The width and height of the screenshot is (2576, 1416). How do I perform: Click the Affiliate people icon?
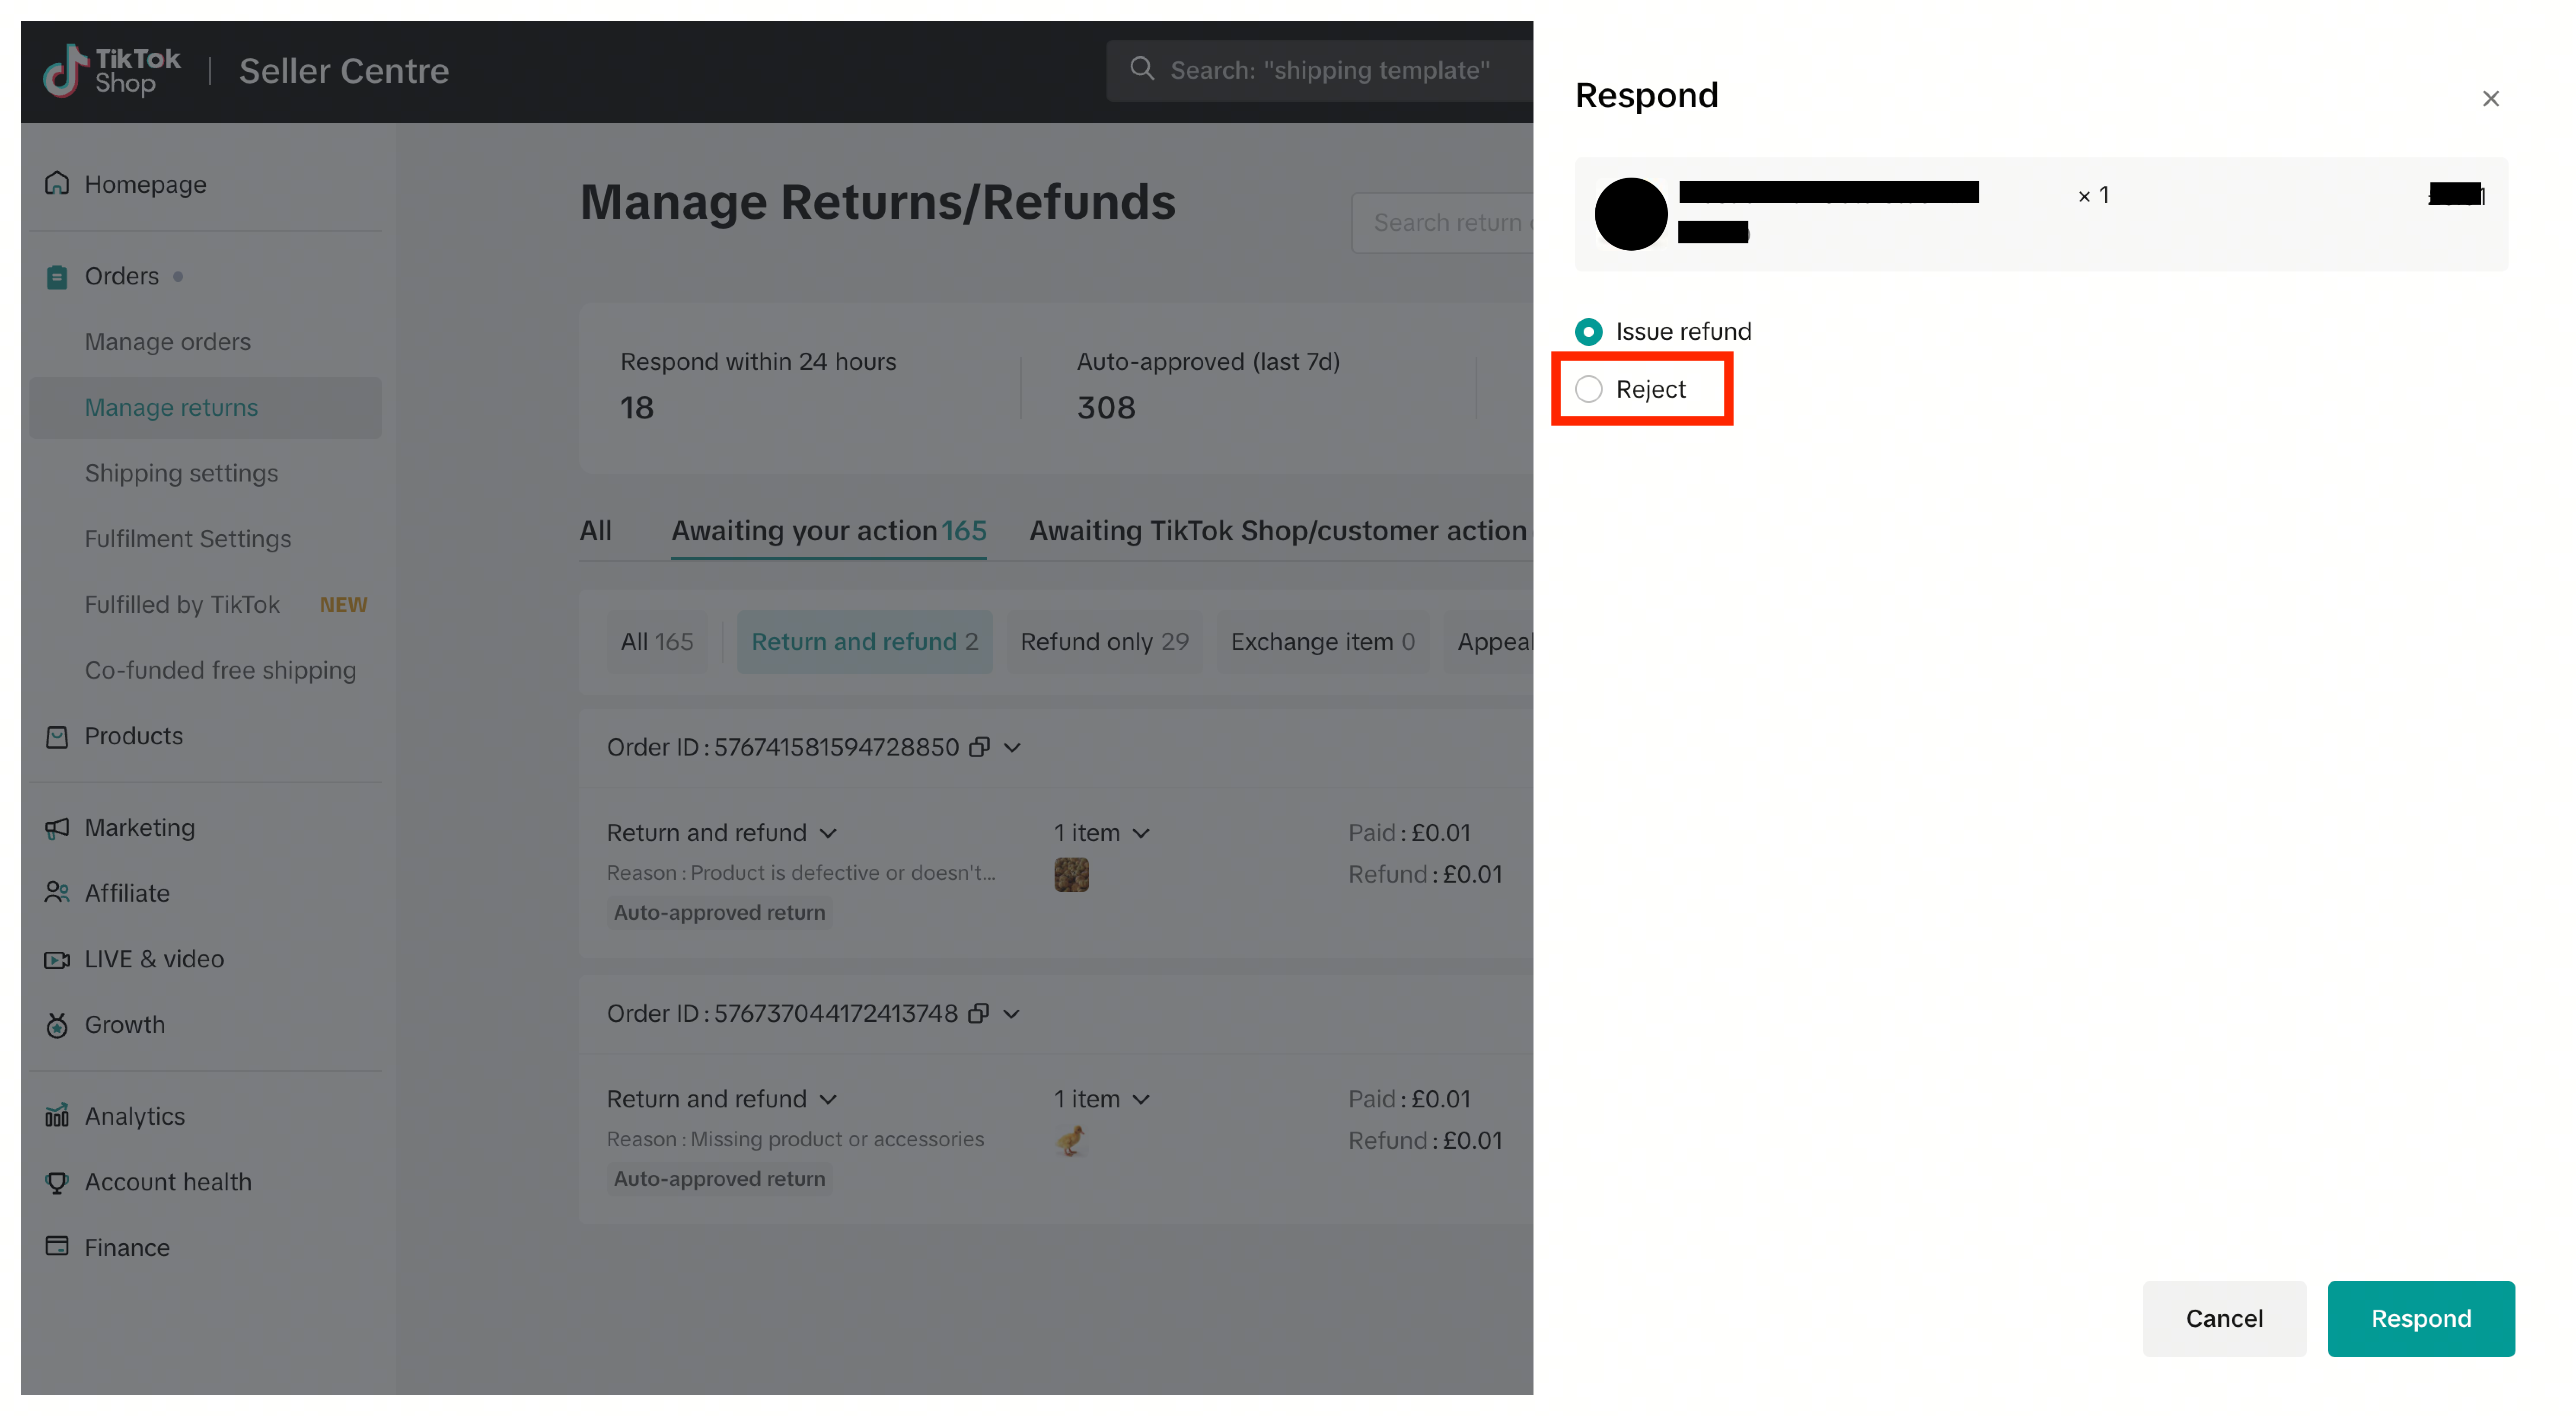tap(57, 892)
